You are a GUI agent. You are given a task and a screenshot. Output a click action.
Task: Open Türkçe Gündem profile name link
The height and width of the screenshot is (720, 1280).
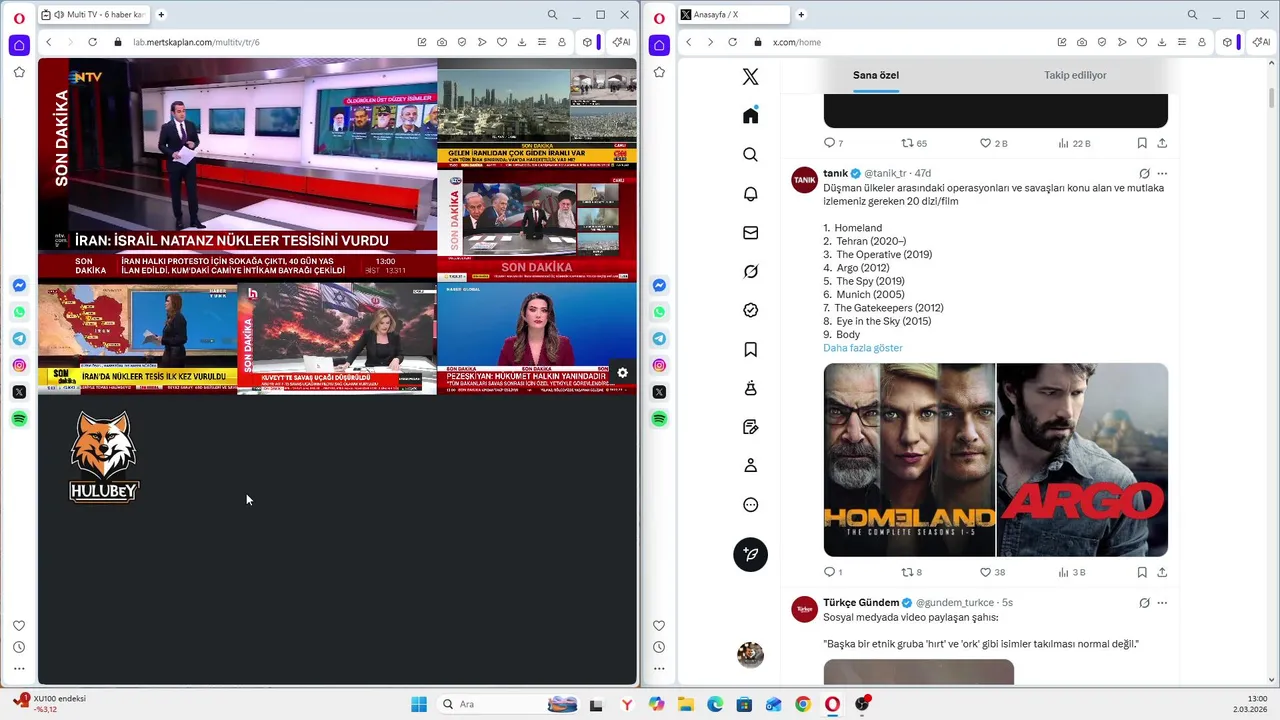pos(861,603)
